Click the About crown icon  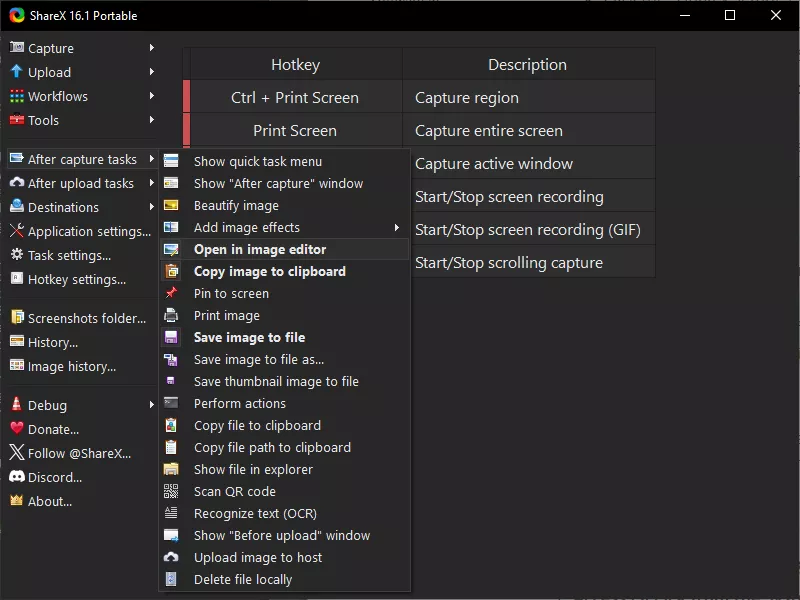tap(17, 501)
